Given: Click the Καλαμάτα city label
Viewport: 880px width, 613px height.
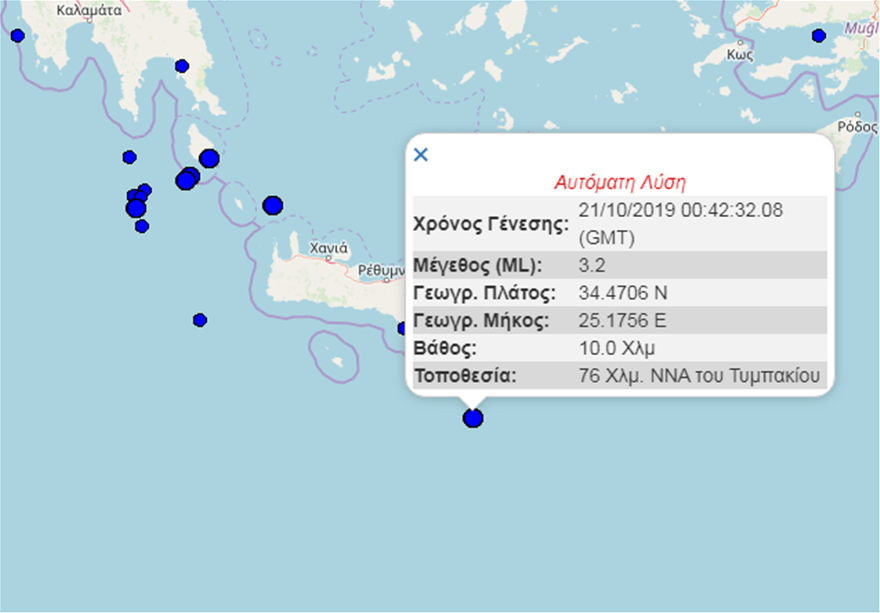Looking at the screenshot, I should coord(89,11).
